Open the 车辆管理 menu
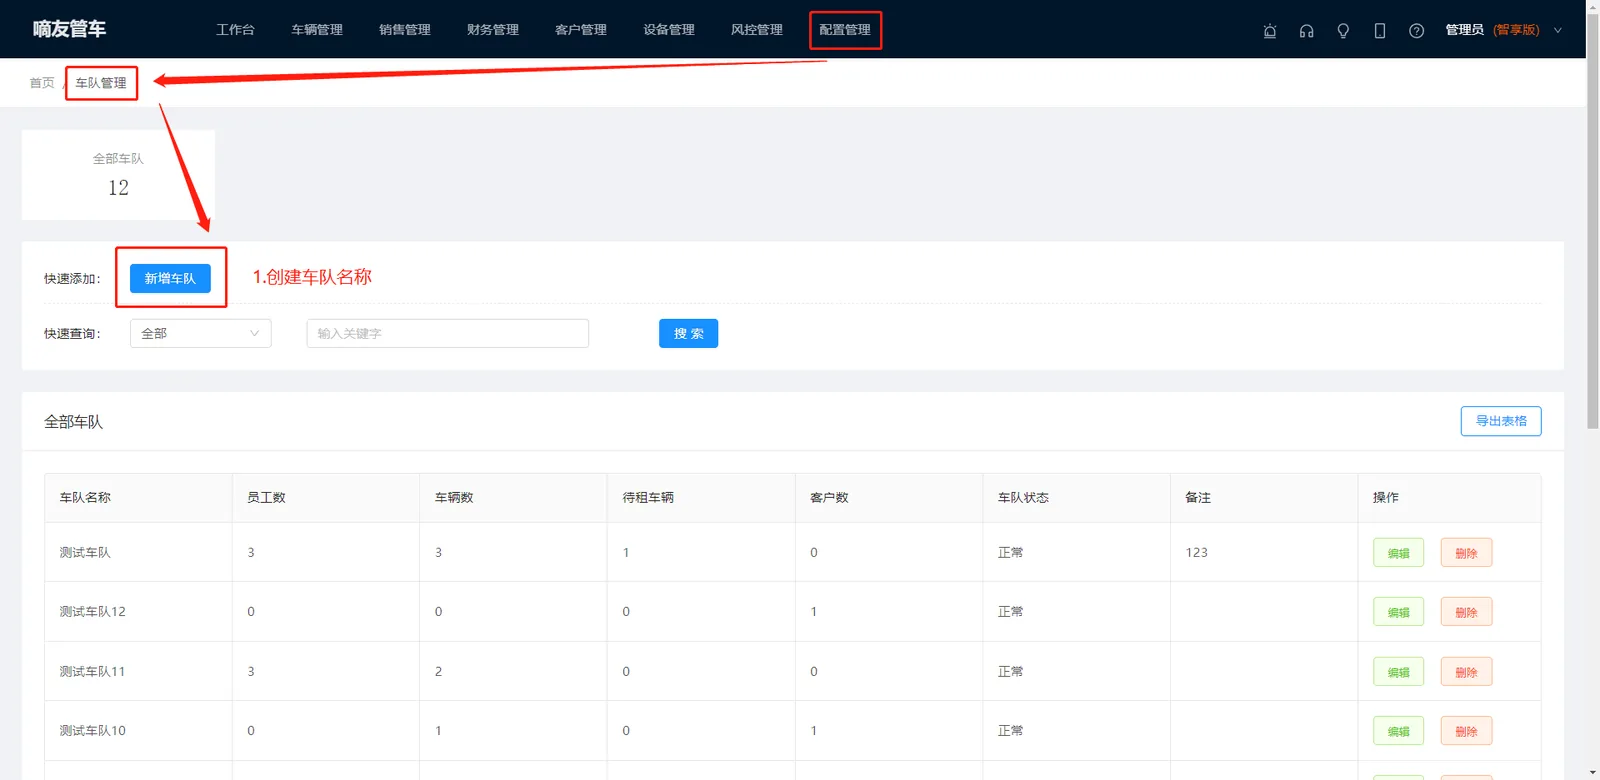Screen dimensions: 1600x780 pyautogui.click(x=317, y=30)
